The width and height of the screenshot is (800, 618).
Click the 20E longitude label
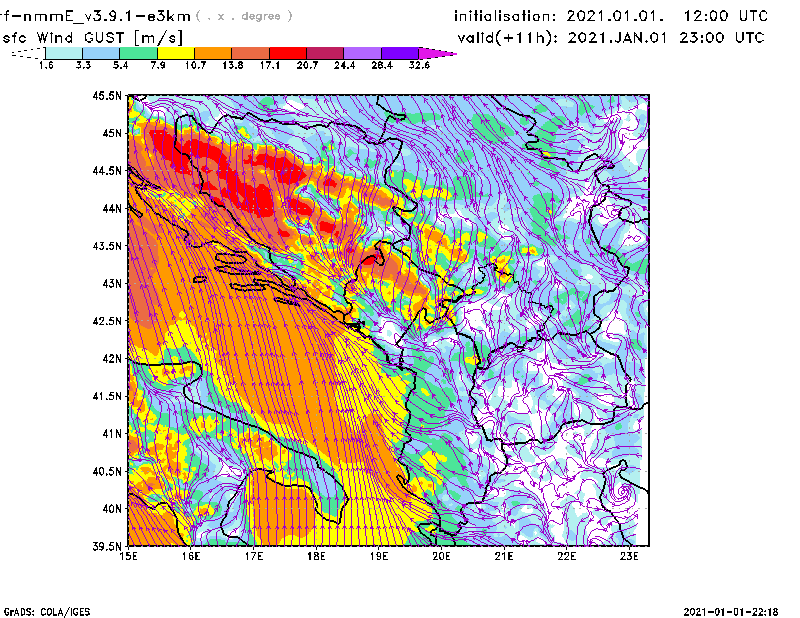pyautogui.click(x=441, y=556)
